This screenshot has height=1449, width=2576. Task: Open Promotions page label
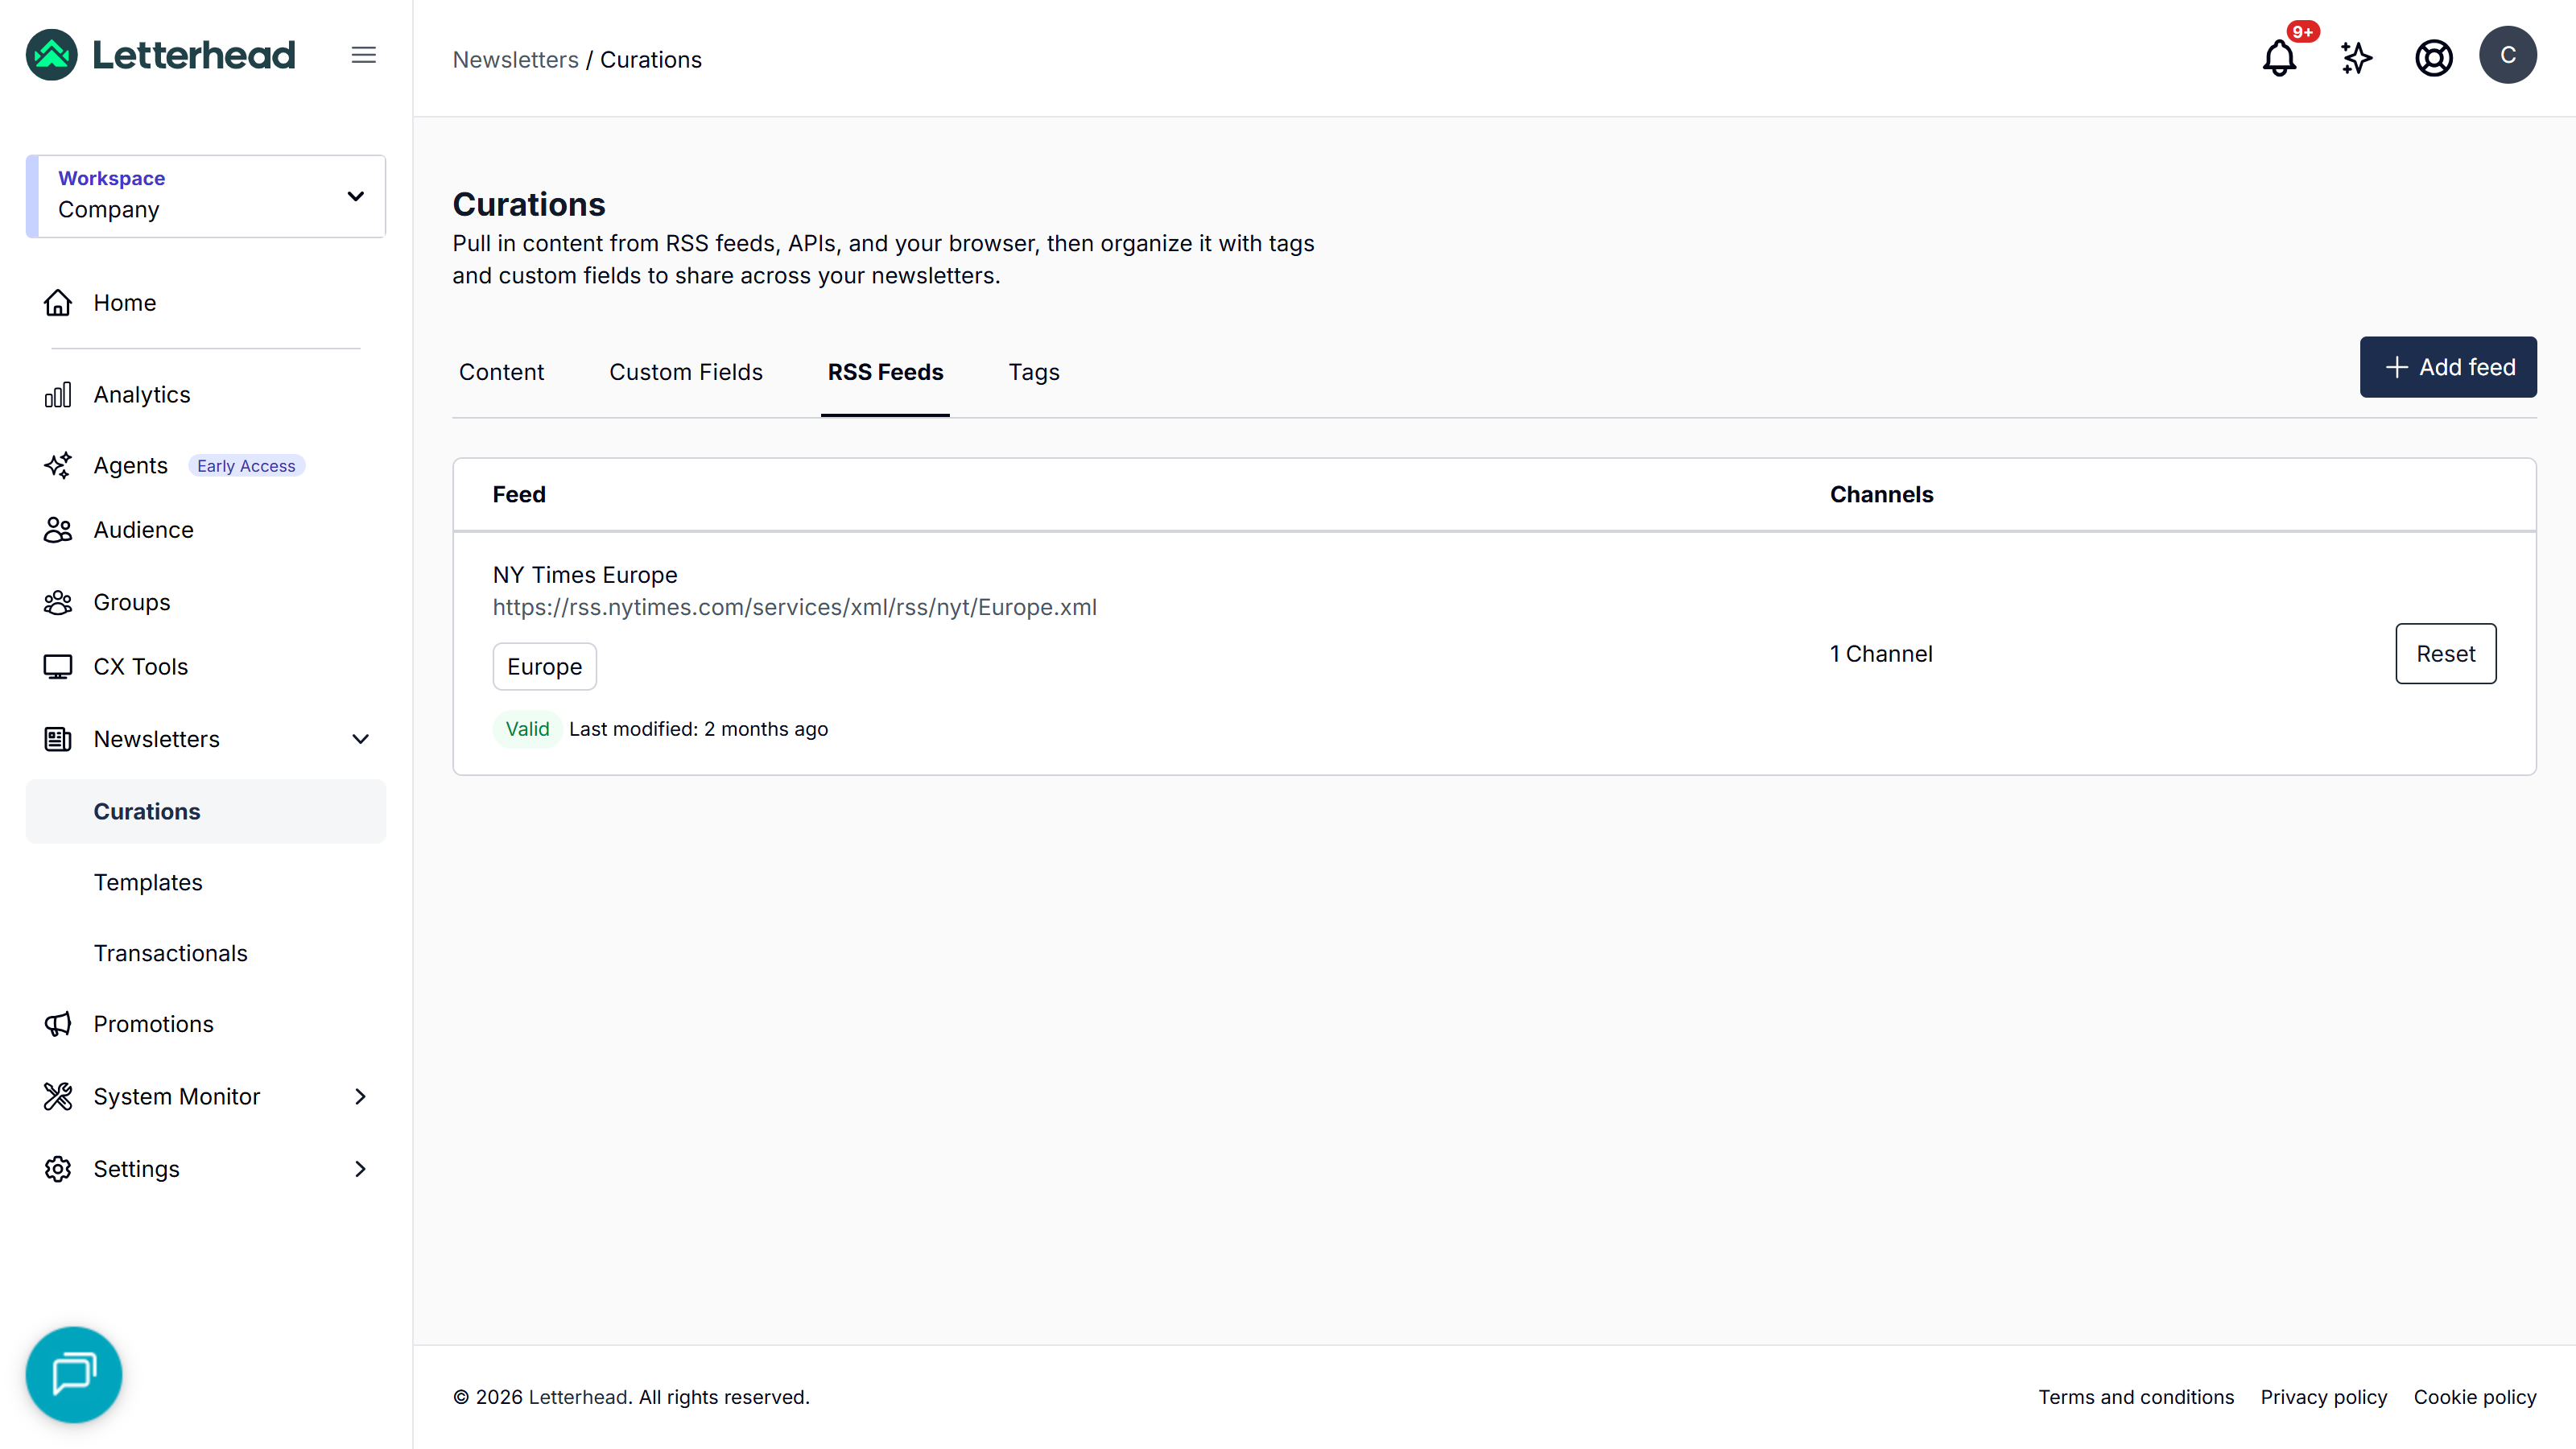(154, 1024)
